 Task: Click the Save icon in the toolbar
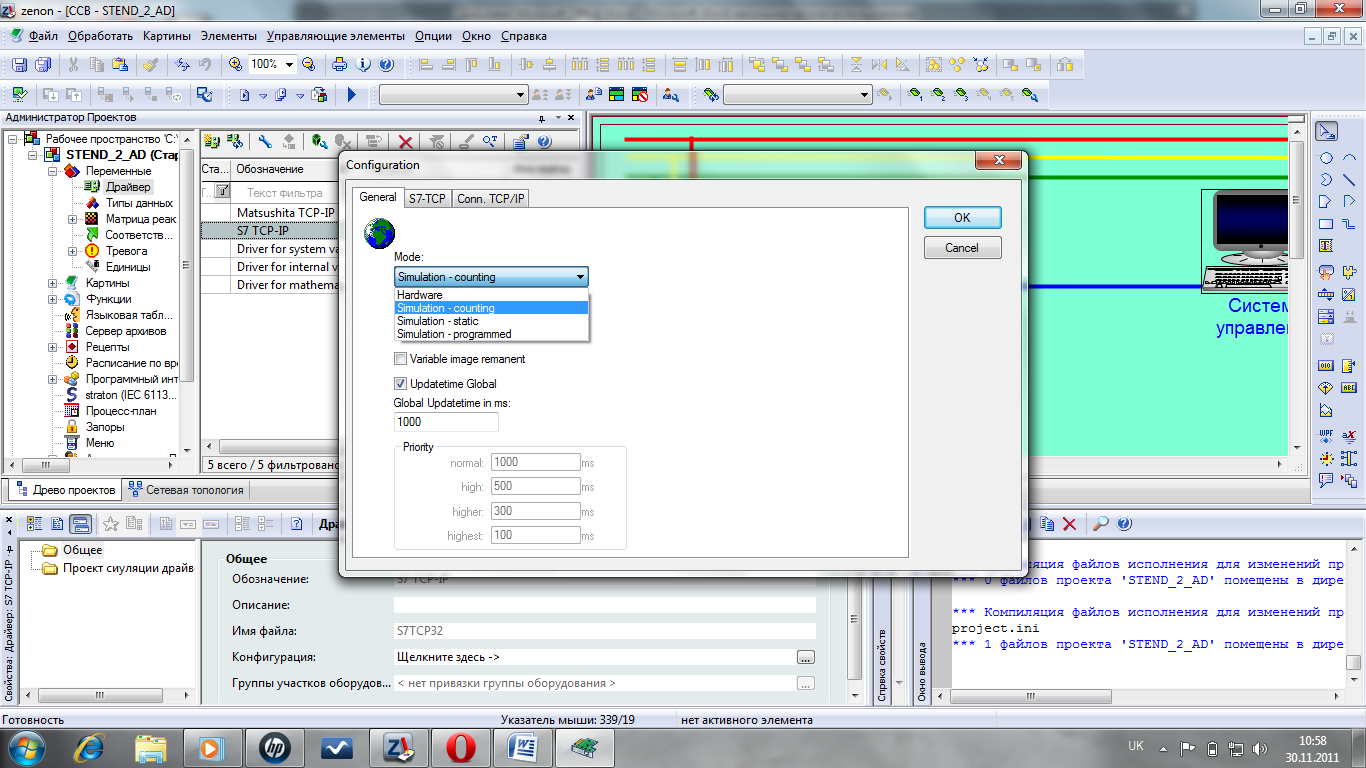click(19, 65)
